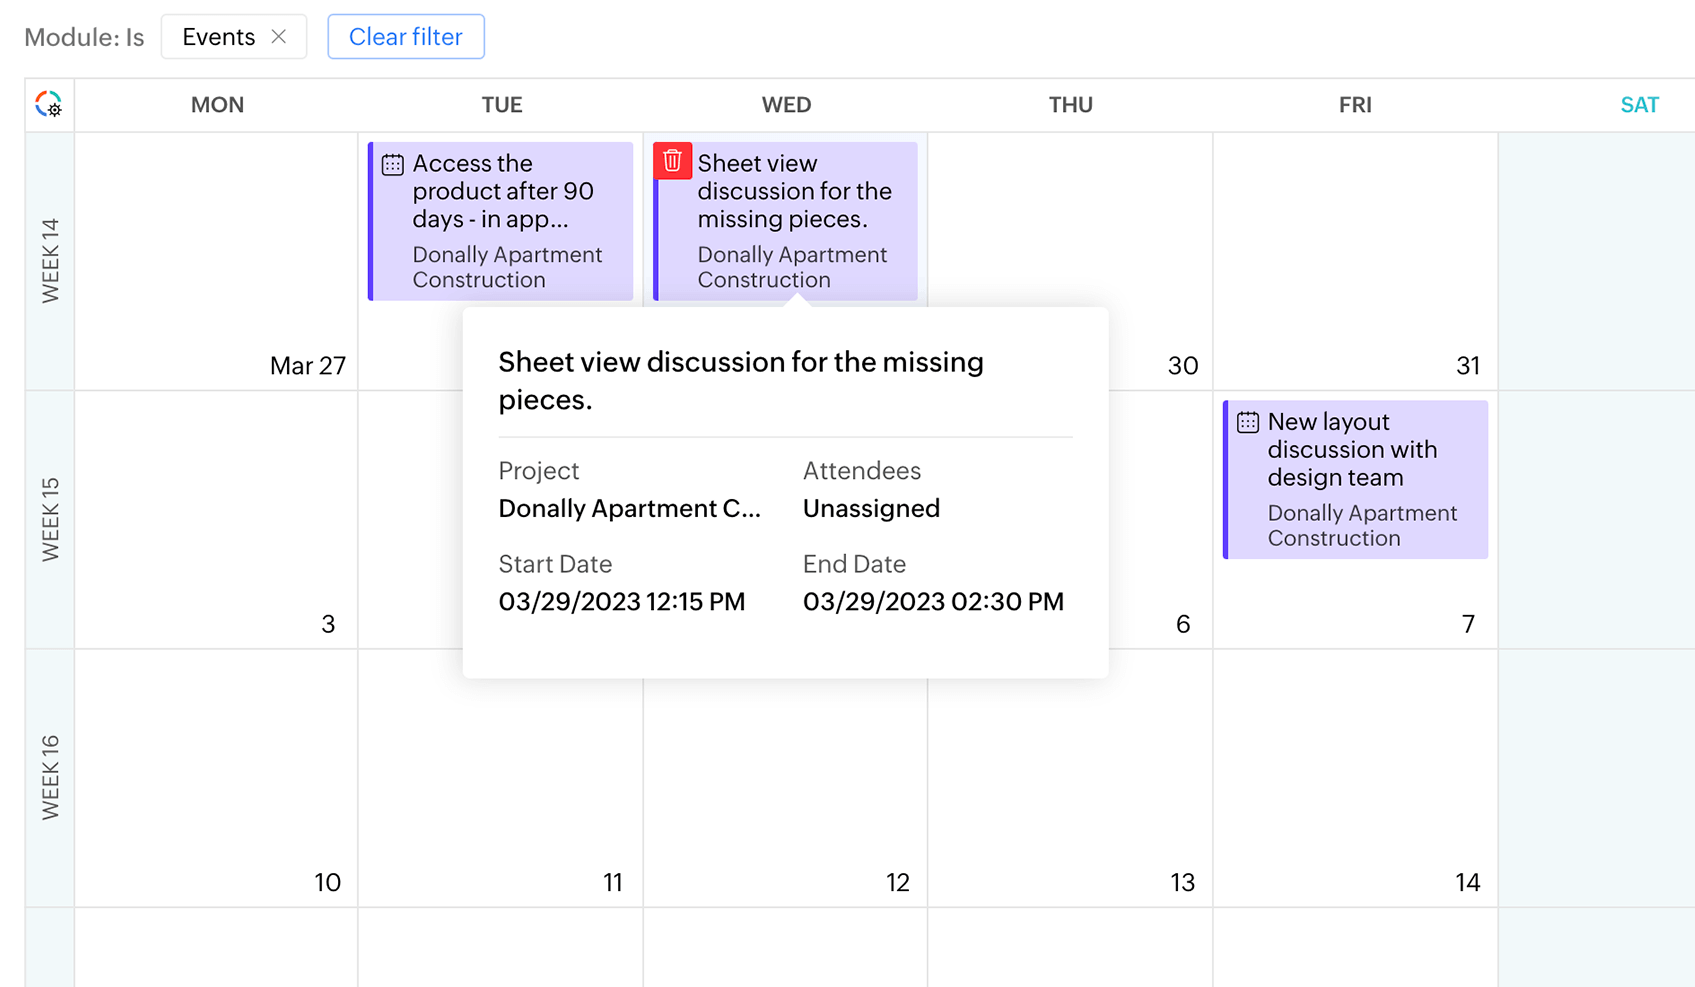This screenshot has height=987, width=1695.
Task: Click the MON column header
Action: click(217, 105)
